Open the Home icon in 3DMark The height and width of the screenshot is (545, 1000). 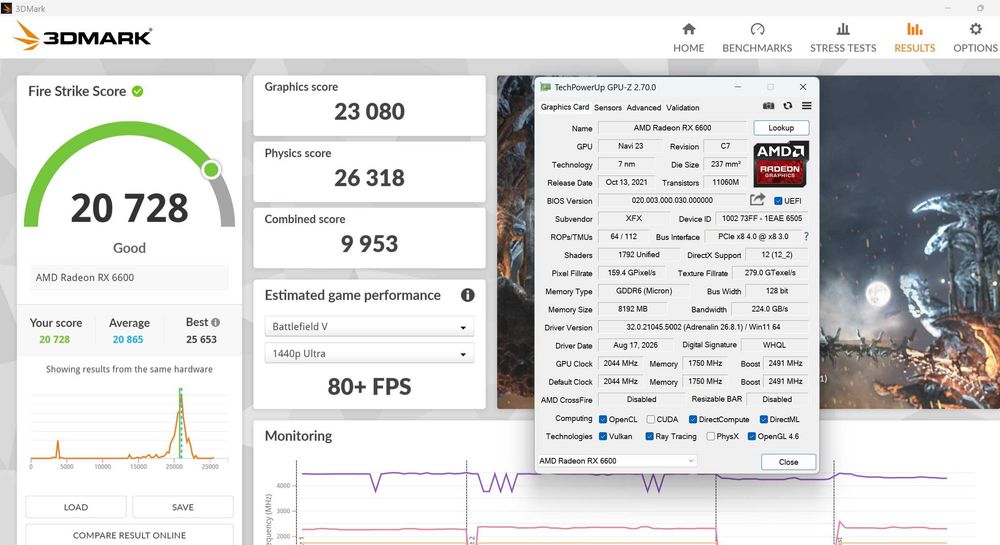[x=688, y=29]
